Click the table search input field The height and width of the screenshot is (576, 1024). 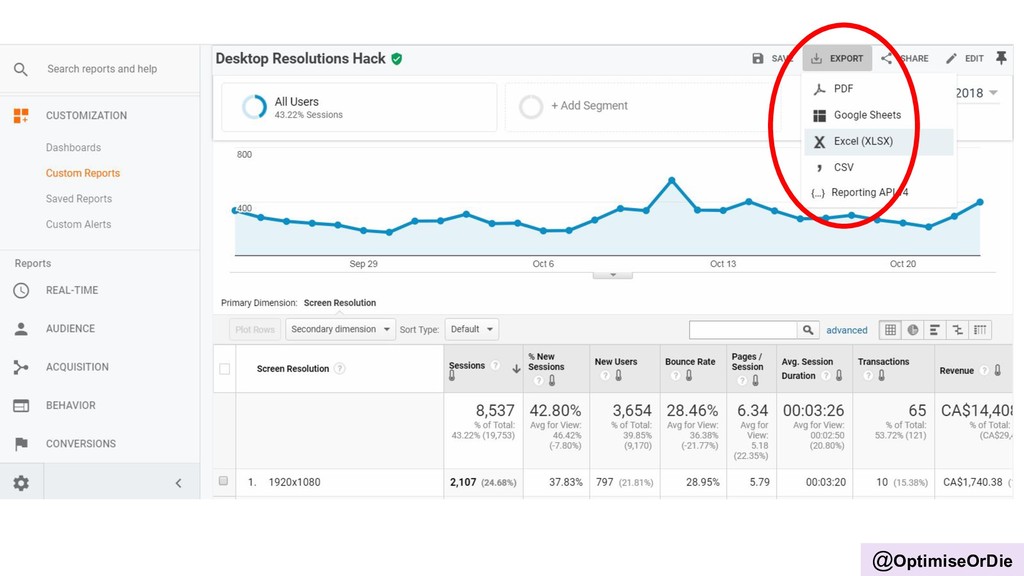(x=743, y=330)
